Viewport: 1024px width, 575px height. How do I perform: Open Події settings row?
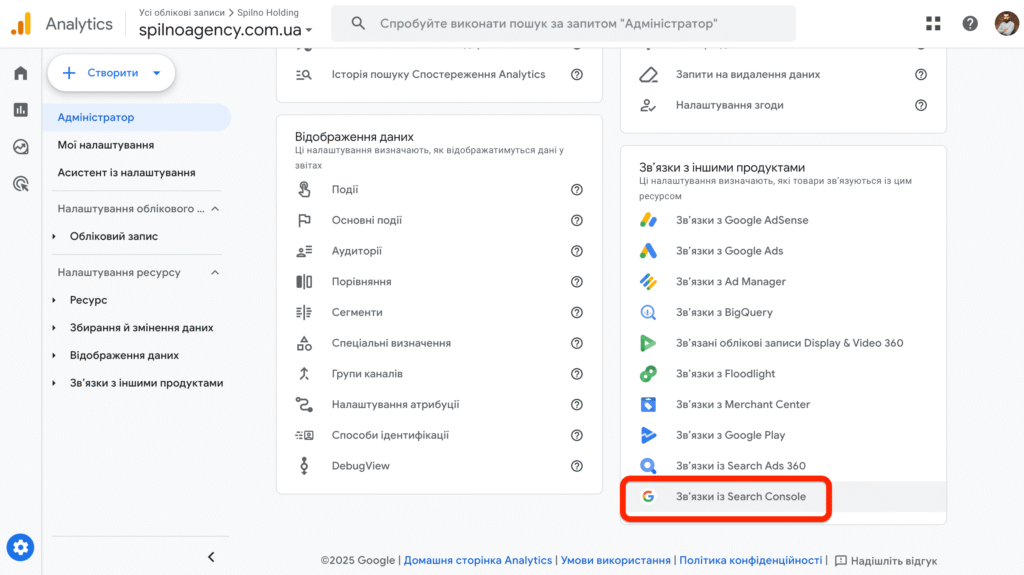(439, 189)
